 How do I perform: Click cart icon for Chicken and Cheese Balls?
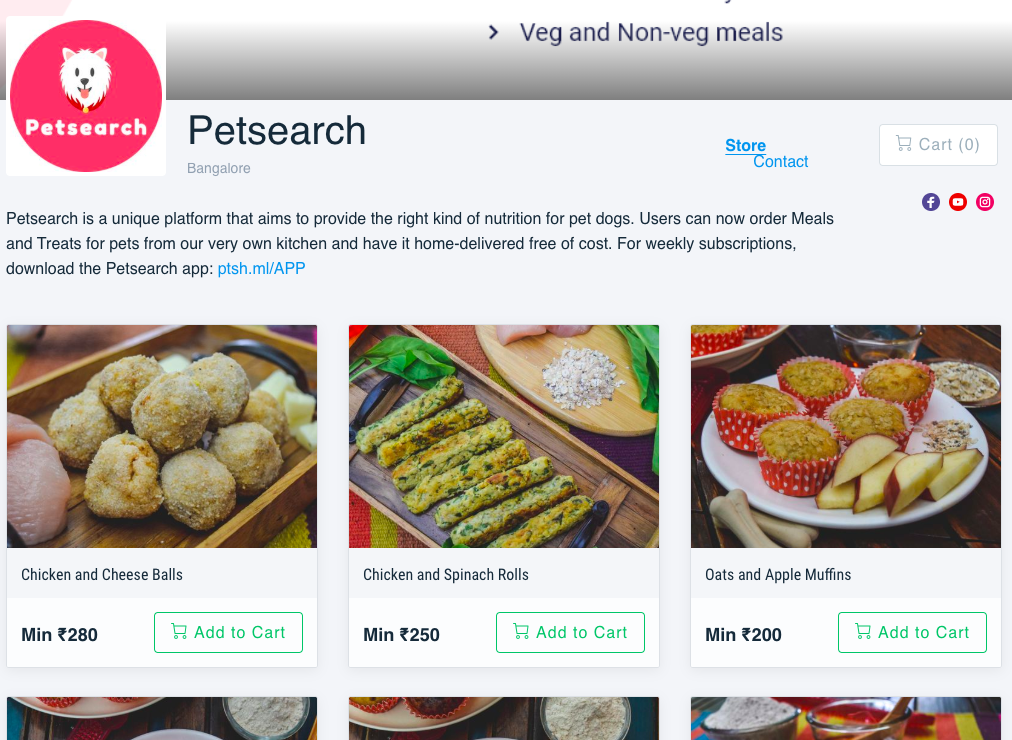[180, 632]
